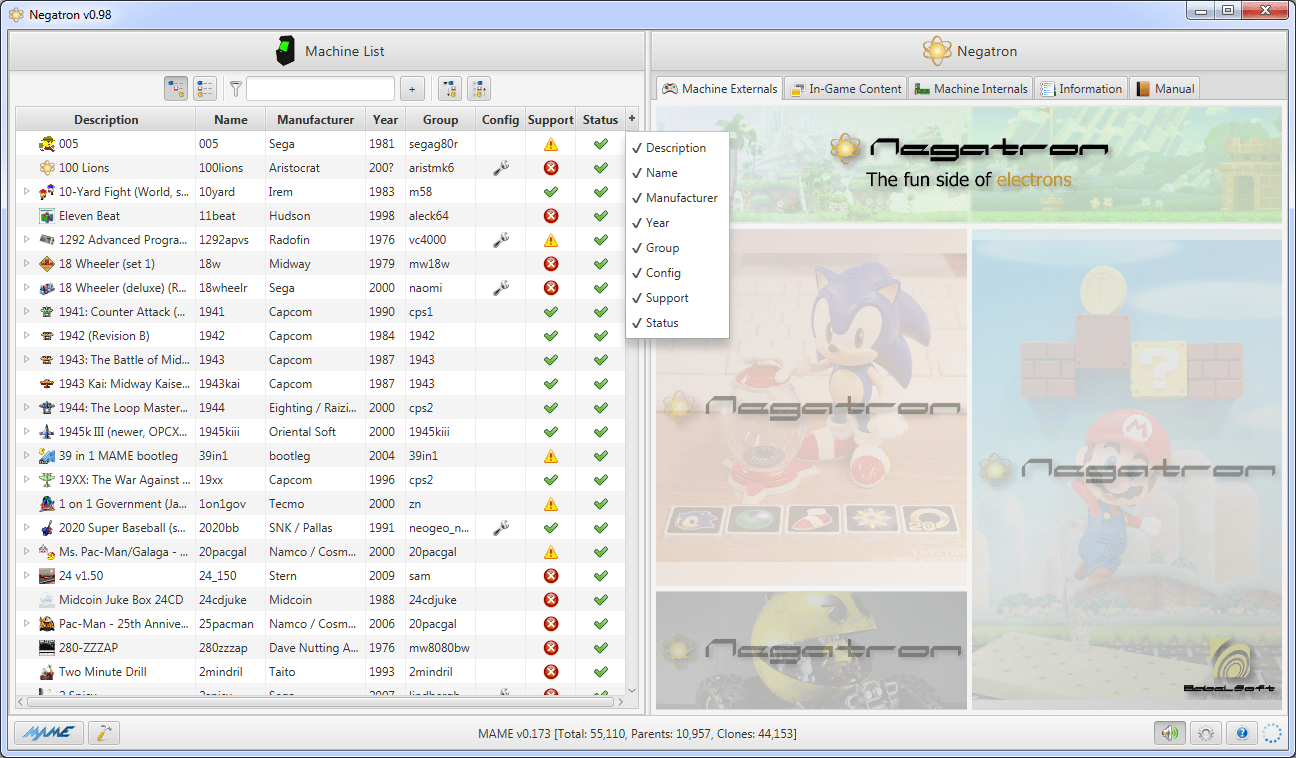
Task: Switch to Machine Internals tab
Action: (x=971, y=89)
